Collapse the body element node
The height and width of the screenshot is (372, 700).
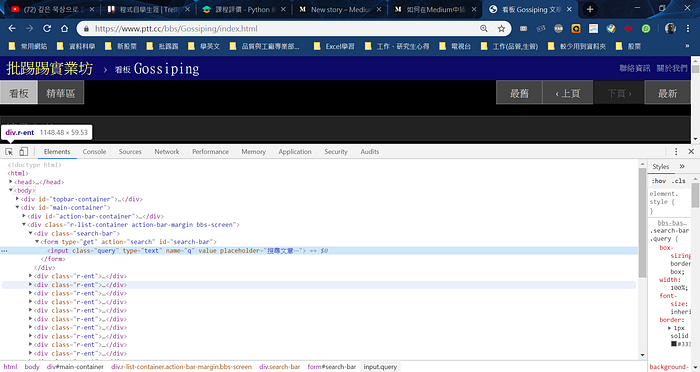(x=11, y=190)
